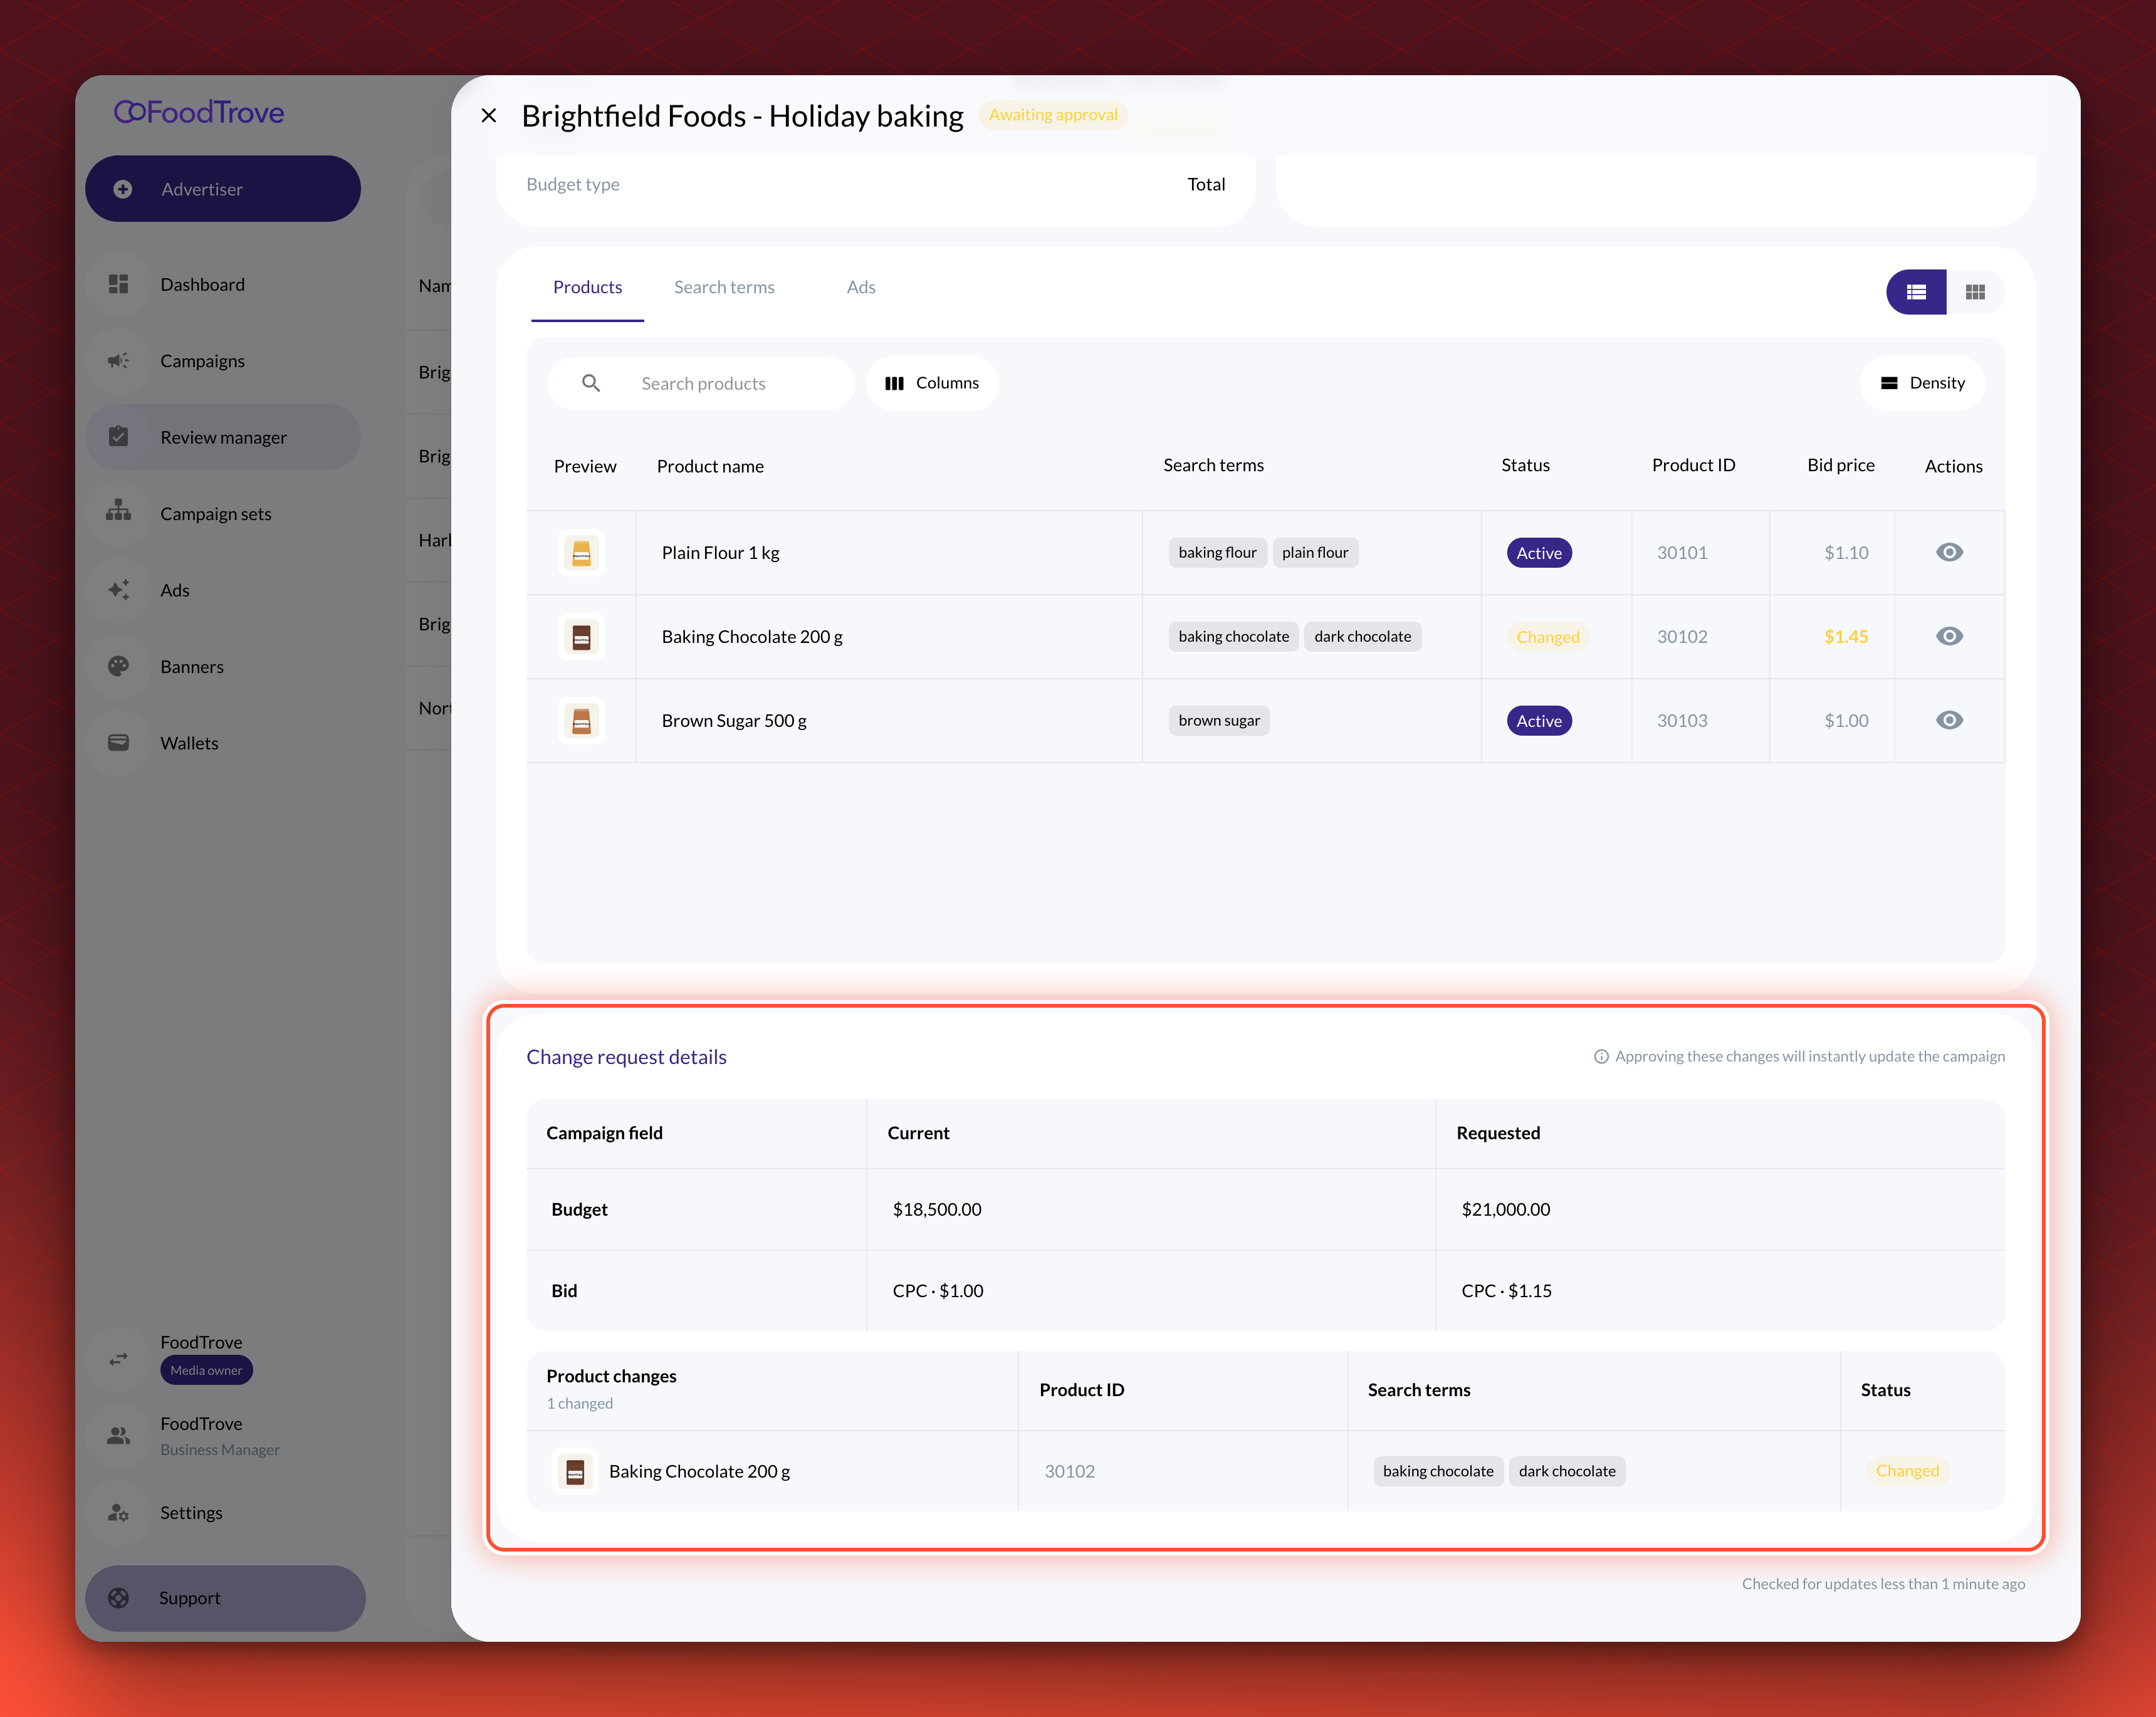Open Review manager in sidebar
2156x1717 pixels.
coord(223,437)
